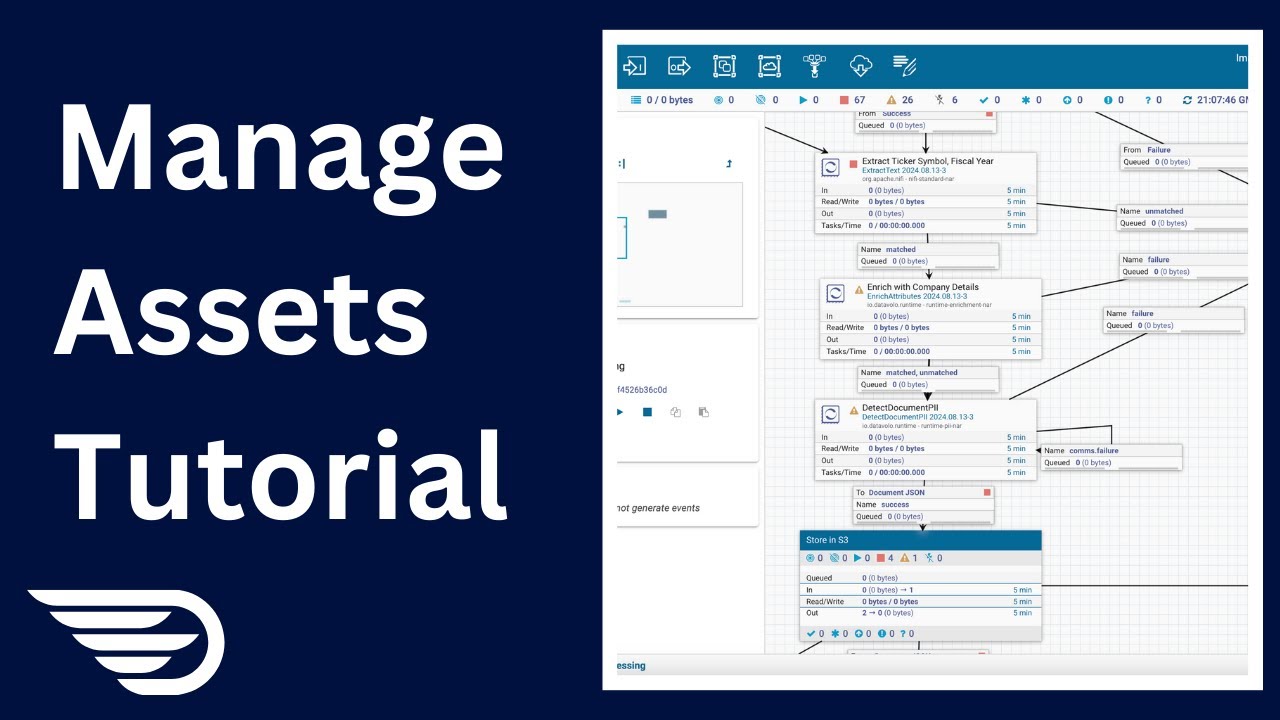This screenshot has height=720, width=1280.
Task: Click the warning triangle on DetectDocumentPII
Action: [854, 410]
